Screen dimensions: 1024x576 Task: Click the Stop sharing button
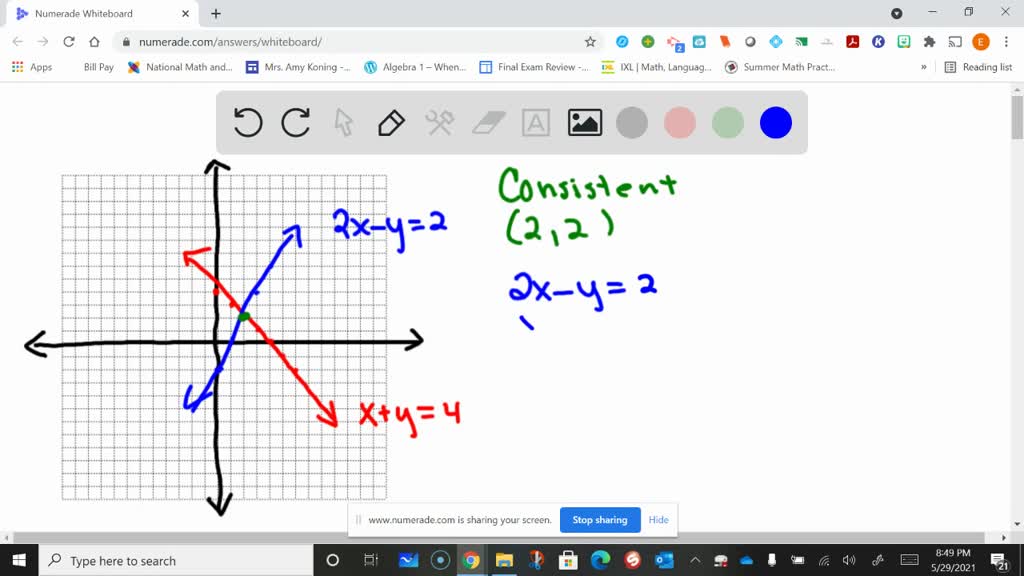(599, 520)
